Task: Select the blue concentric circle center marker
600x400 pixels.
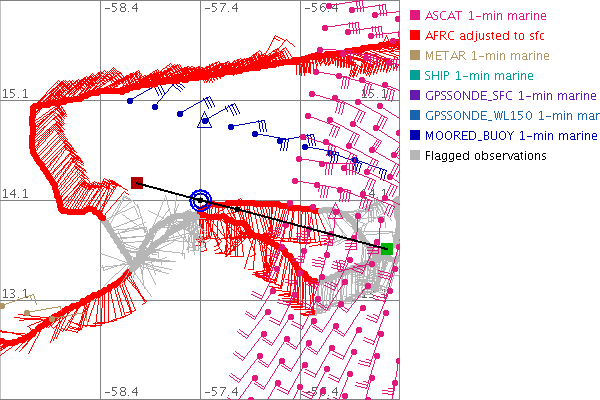Action: pyautogui.click(x=201, y=200)
